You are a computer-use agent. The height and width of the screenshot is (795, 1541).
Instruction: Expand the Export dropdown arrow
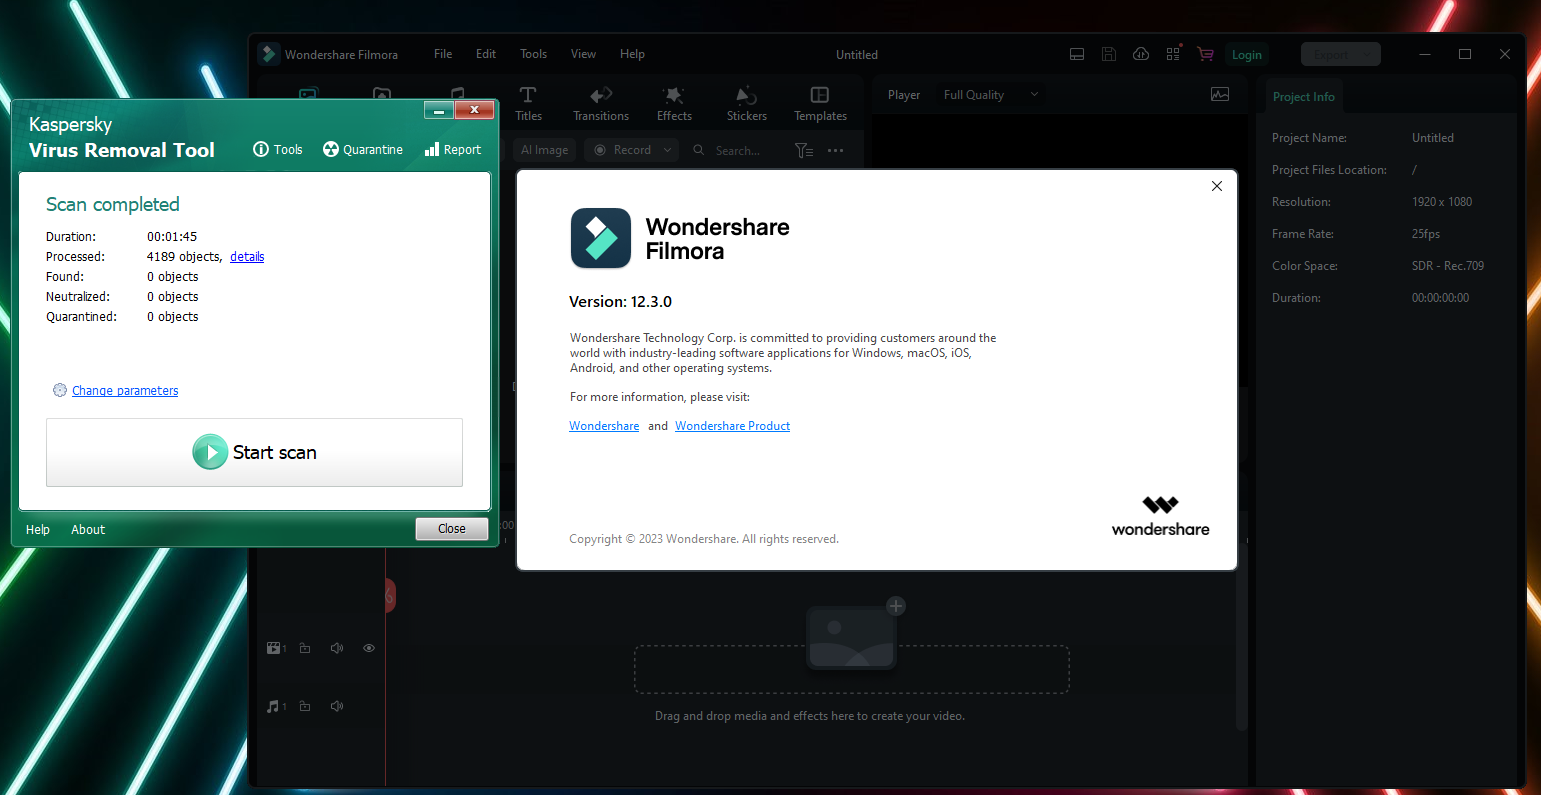coord(1369,55)
